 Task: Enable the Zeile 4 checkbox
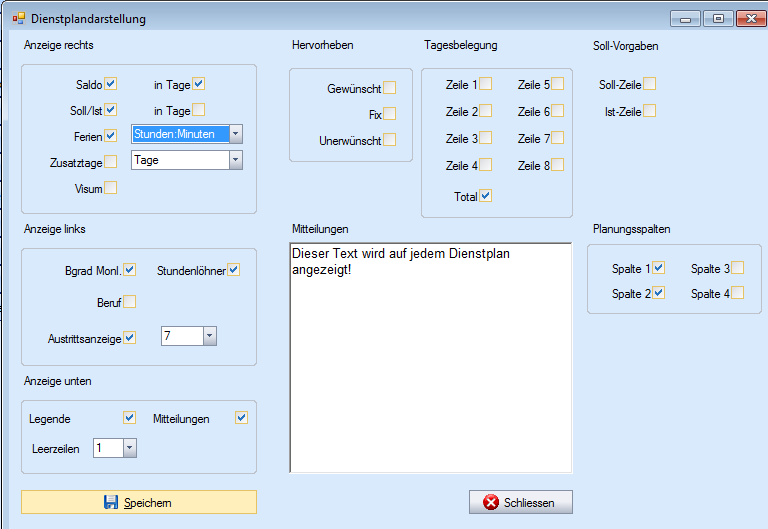click(x=485, y=165)
